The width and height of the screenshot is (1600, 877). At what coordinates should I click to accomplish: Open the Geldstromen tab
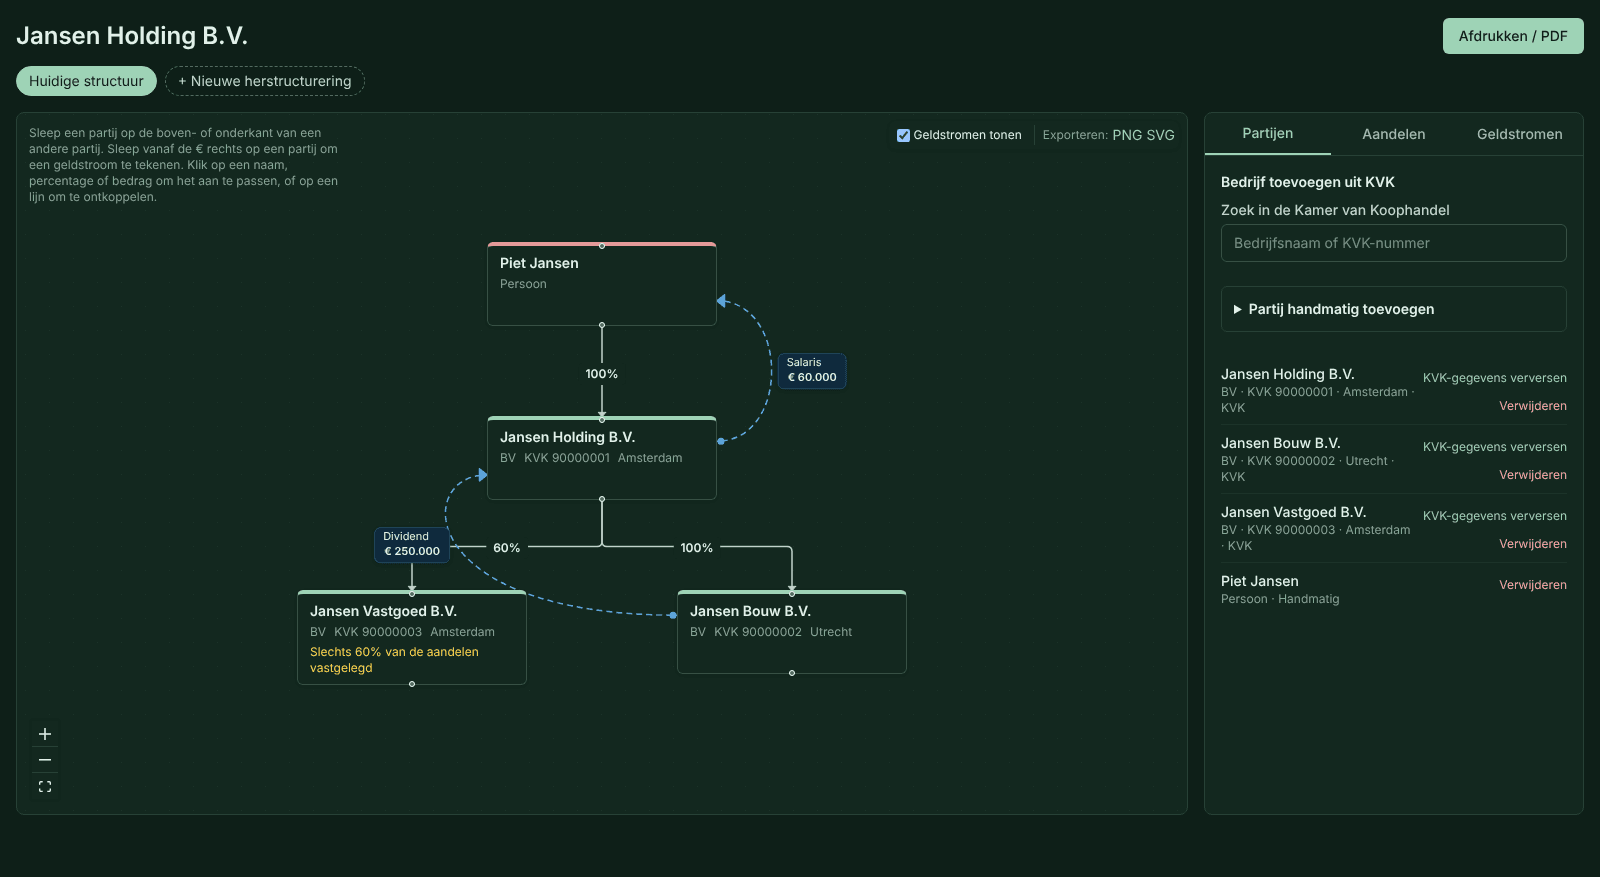[1519, 134]
